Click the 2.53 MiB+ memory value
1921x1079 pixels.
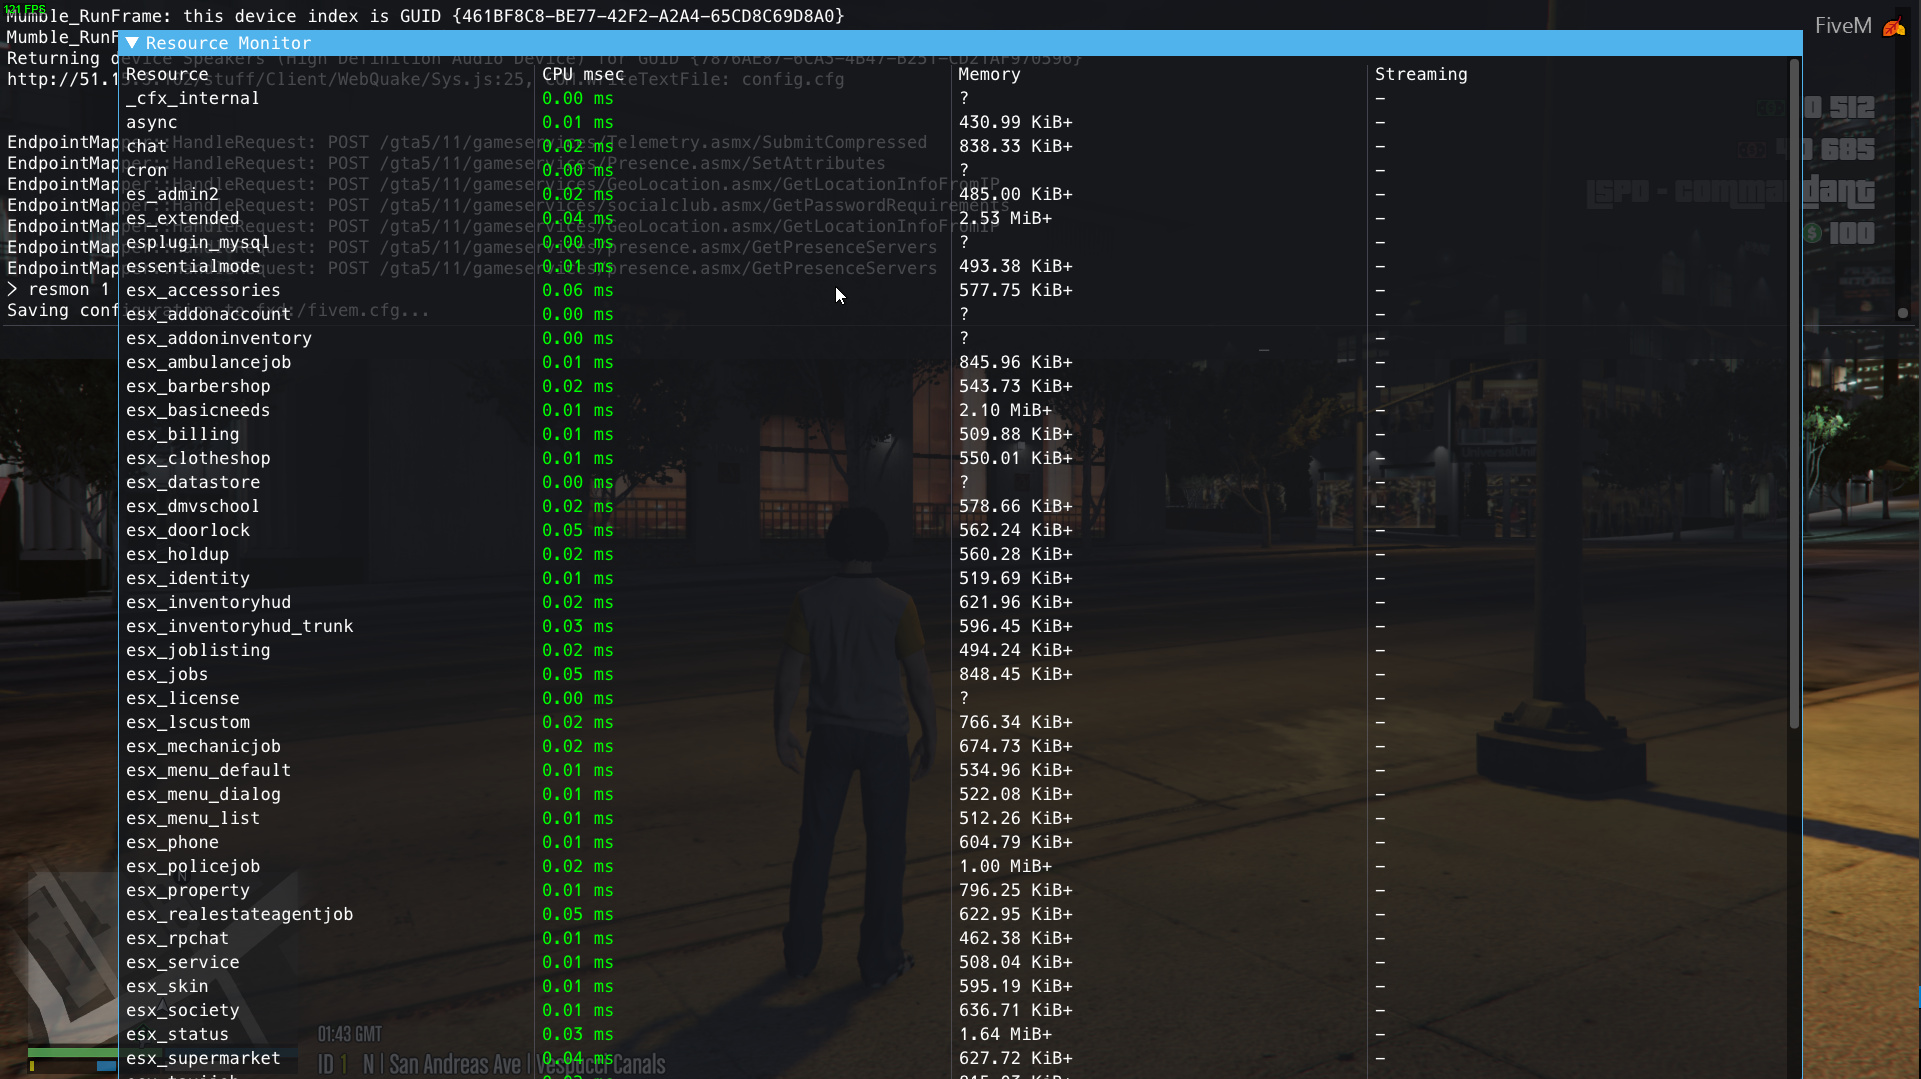tap(1005, 218)
